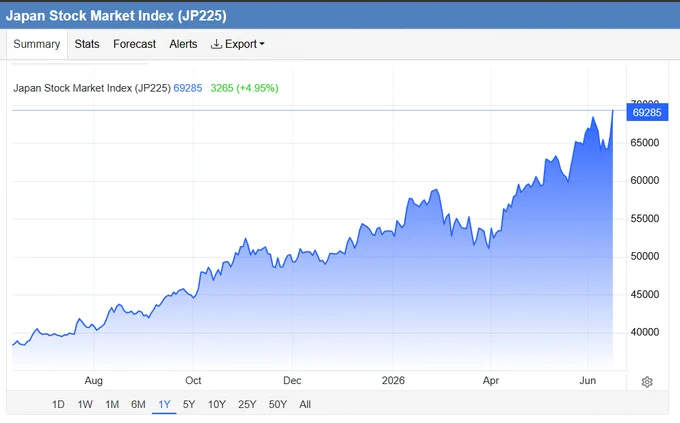This screenshot has height=423, width=680.
Task: Click the 60000 y-axis label
Action: click(x=644, y=180)
